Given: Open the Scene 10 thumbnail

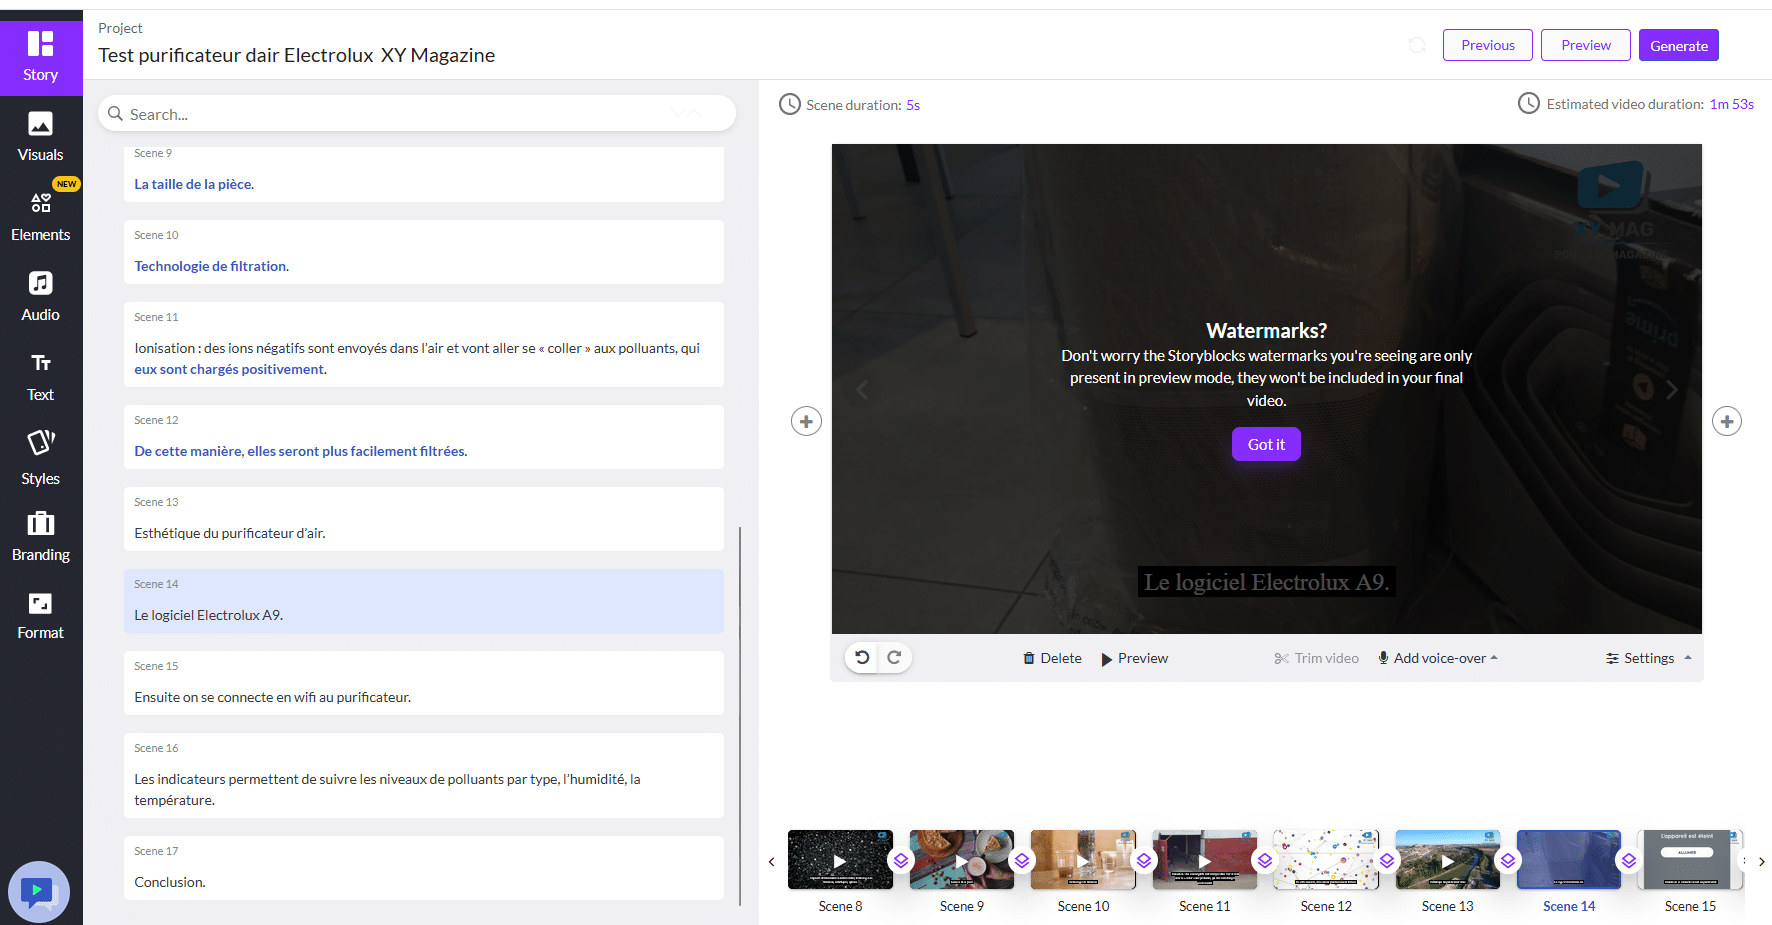Looking at the screenshot, I should (1083, 860).
